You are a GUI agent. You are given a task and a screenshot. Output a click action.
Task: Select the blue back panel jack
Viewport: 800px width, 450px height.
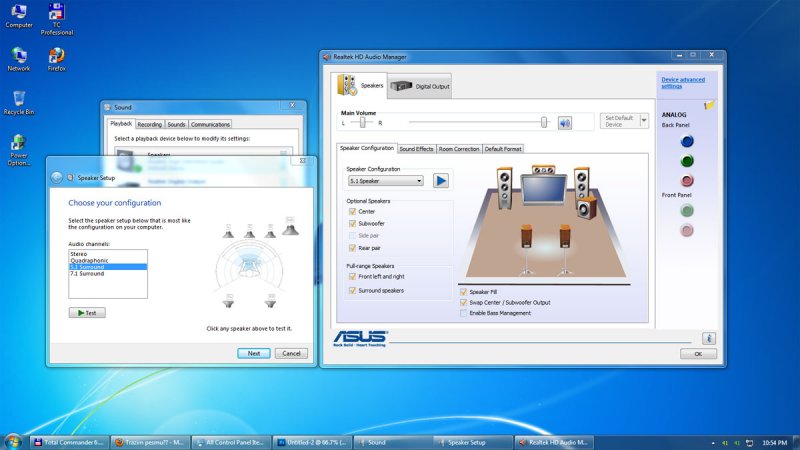[687, 141]
